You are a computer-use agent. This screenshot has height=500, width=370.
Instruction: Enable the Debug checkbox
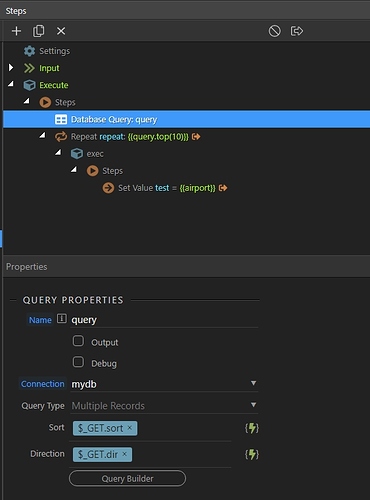(78, 362)
